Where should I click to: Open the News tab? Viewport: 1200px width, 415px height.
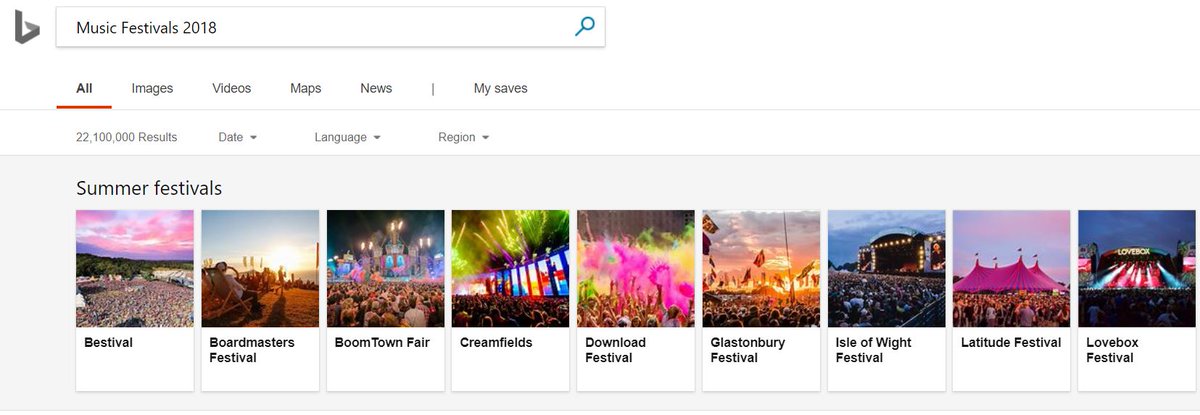(x=376, y=88)
